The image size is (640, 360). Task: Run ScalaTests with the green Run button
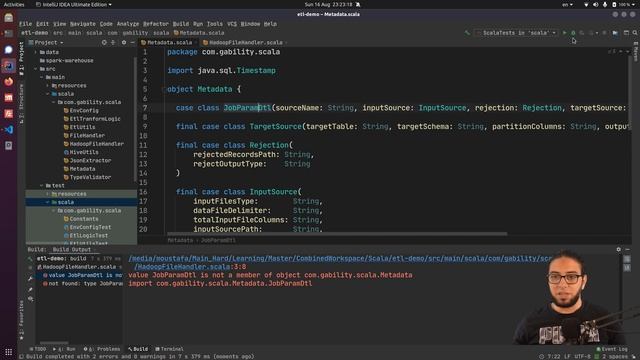[564, 33]
